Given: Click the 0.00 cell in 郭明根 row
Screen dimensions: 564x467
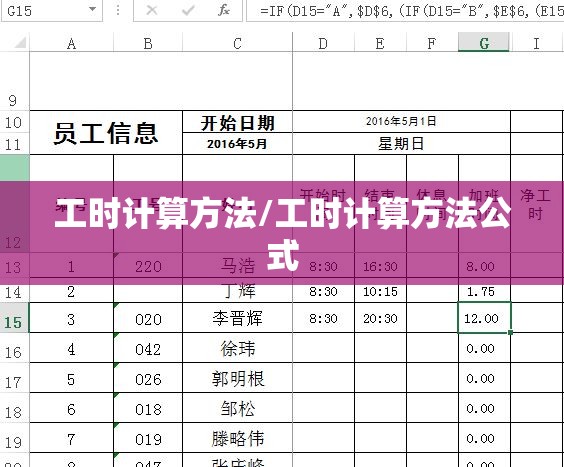Looking at the screenshot, I should tap(484, 378).
